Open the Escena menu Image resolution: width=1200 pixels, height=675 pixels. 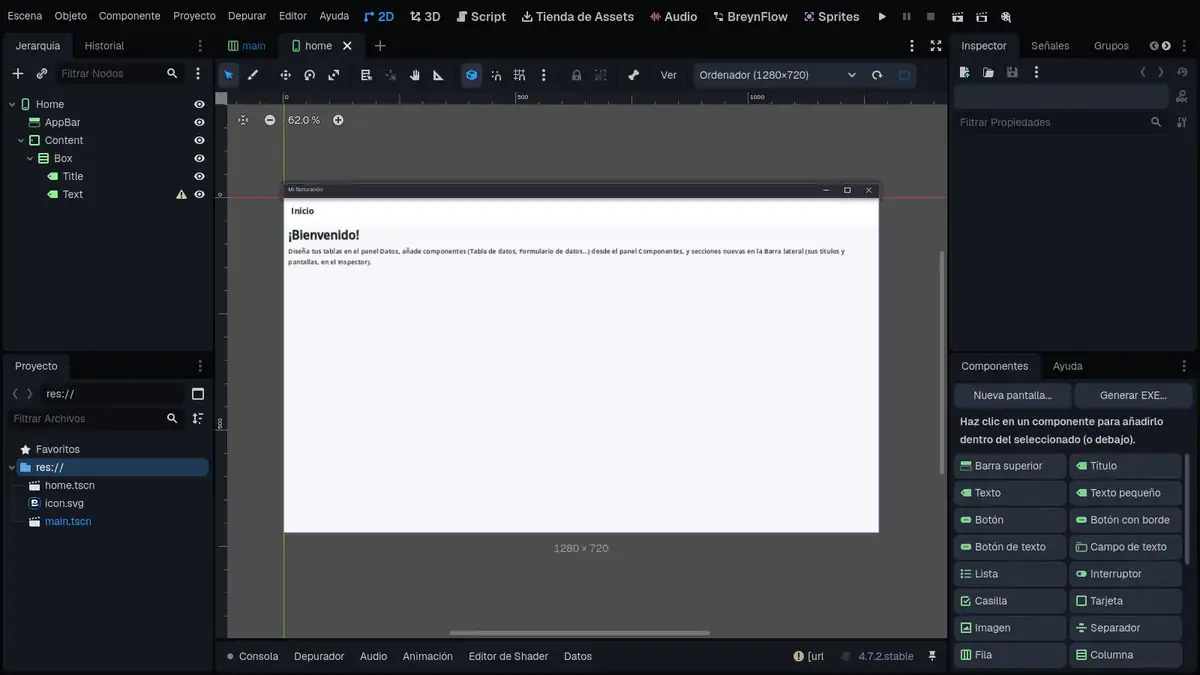point(25,16)
